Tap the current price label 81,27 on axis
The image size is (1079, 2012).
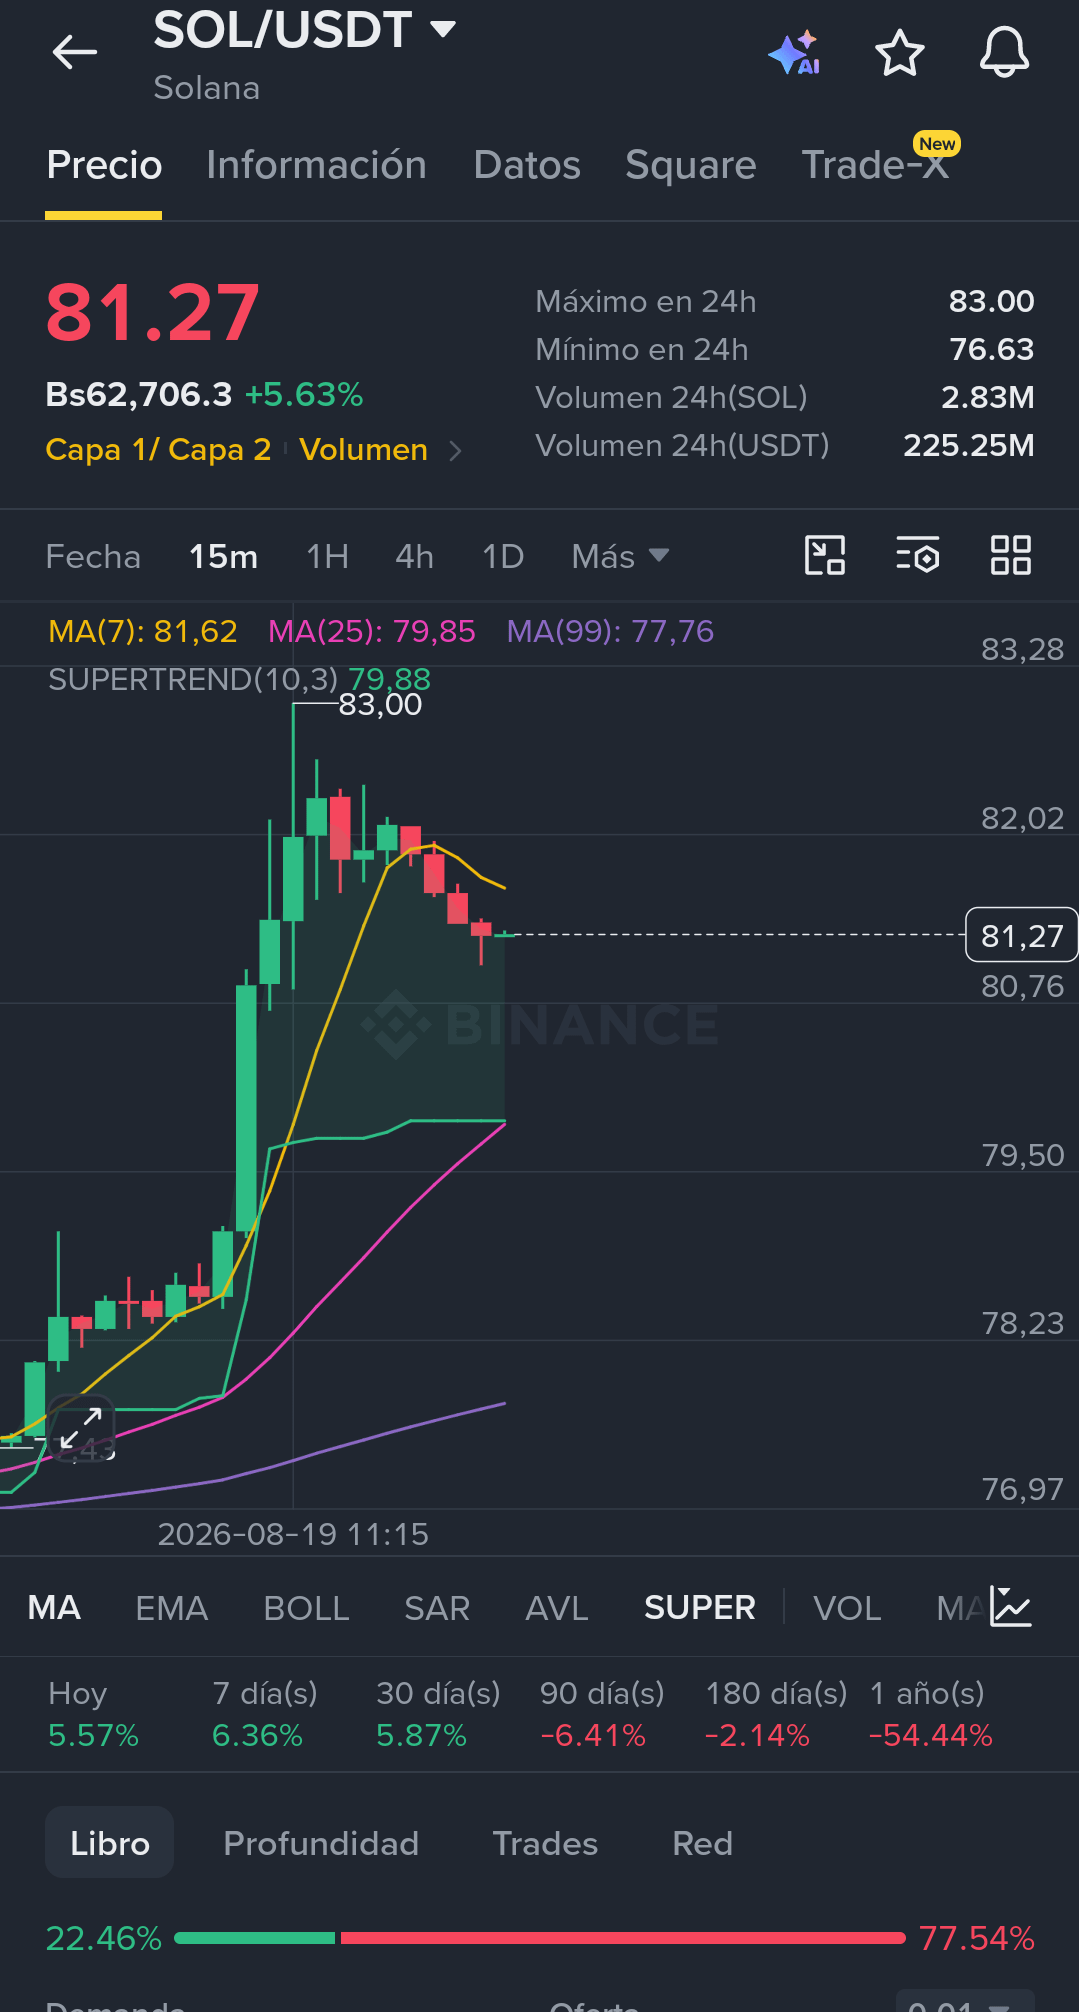tap(1021, 935)
